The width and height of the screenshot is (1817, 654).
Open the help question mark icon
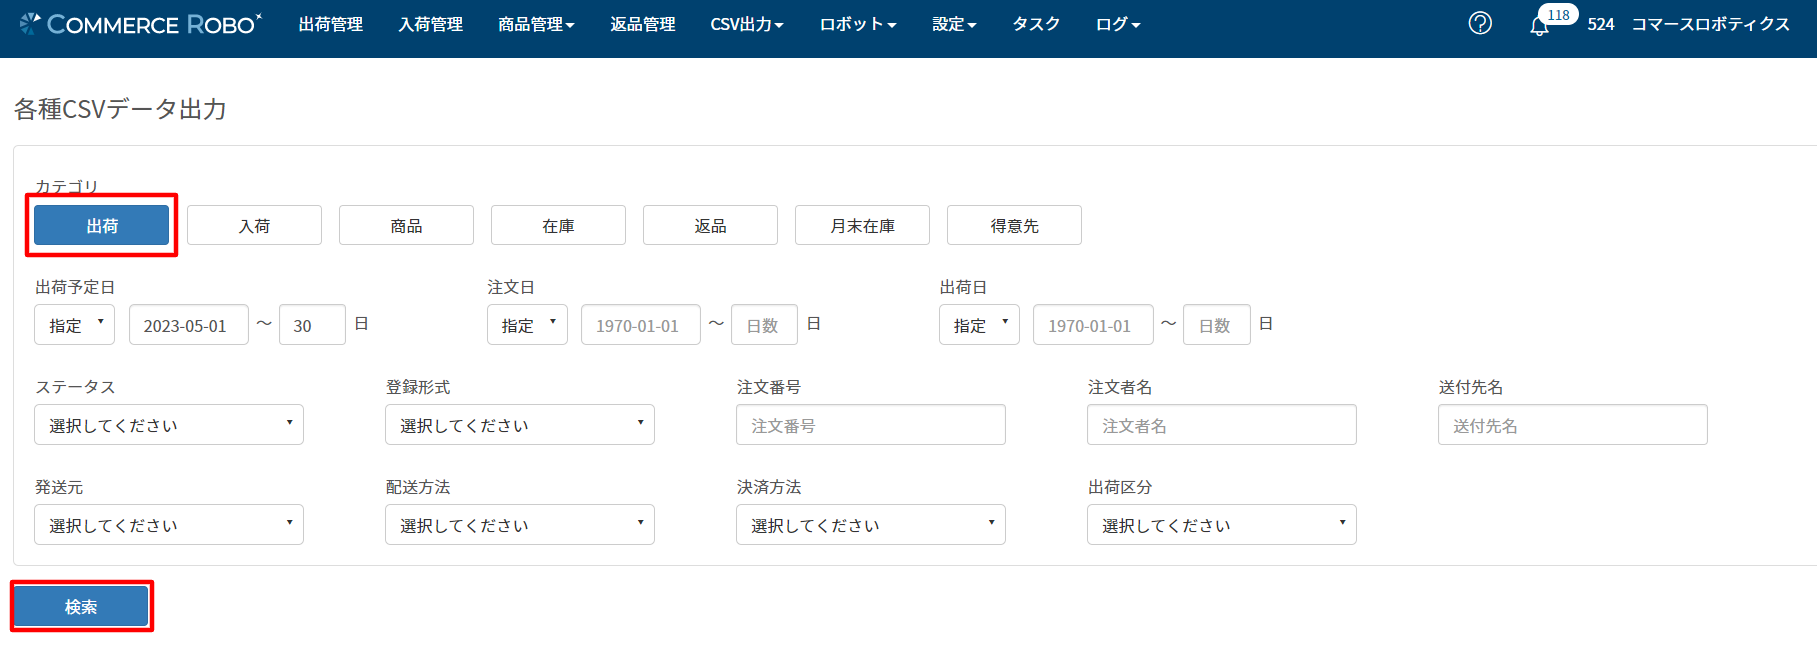coord(1480,23)
